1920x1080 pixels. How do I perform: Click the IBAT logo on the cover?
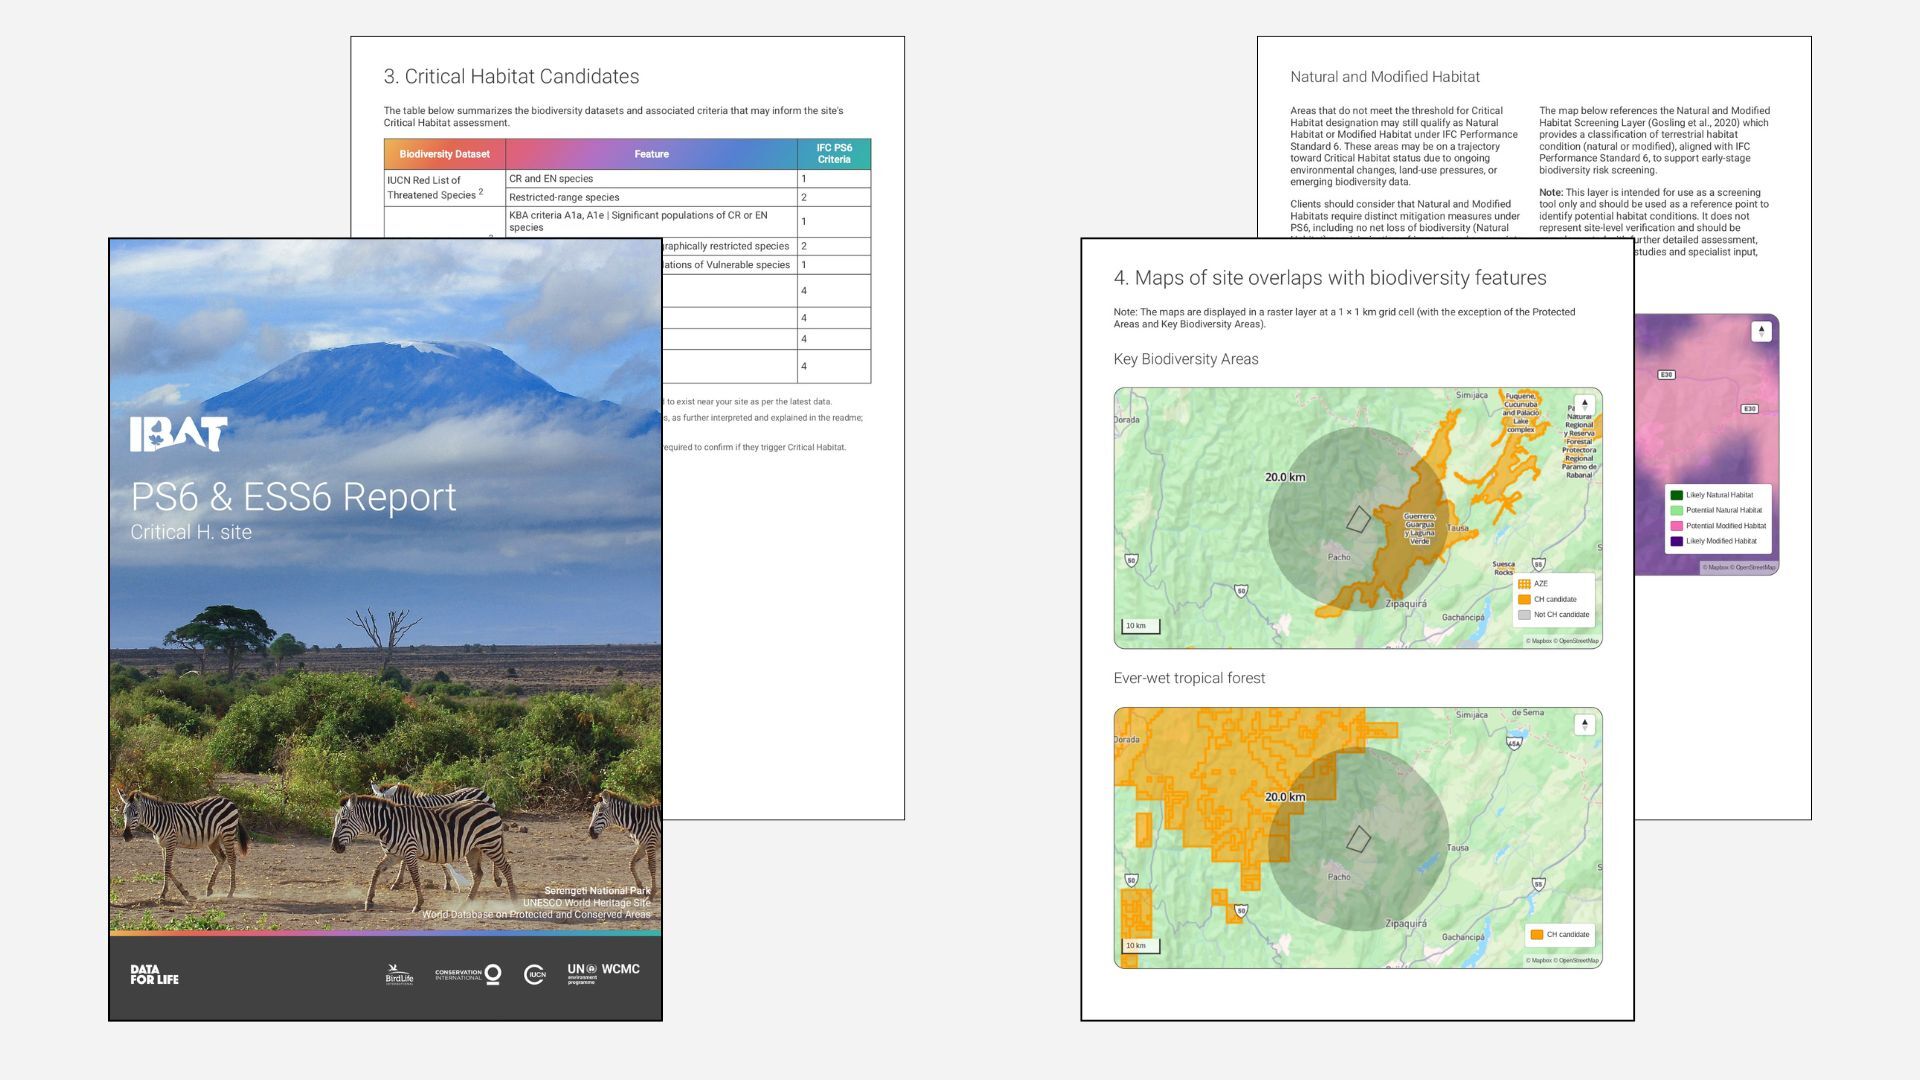pyautogui.click(x=179, y=434)
